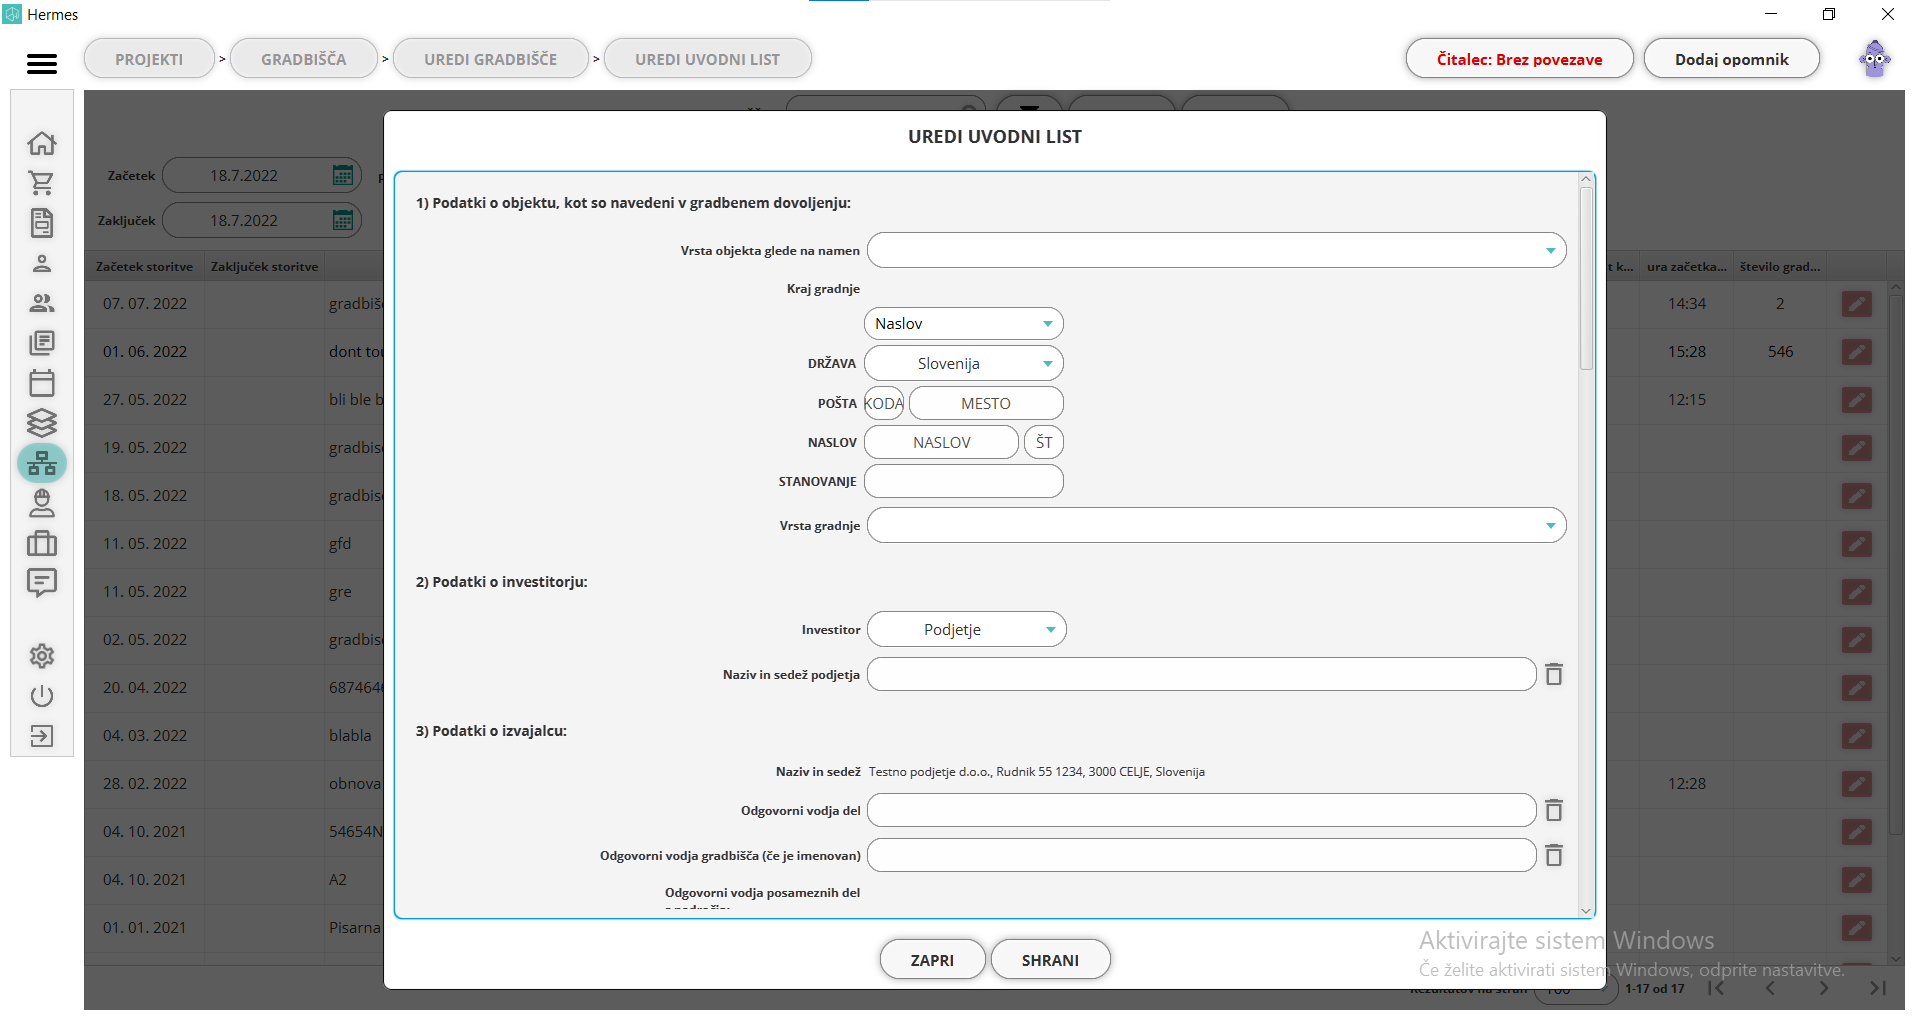This screenshot has height=1030, width=1920.
Task: Open shopping cart sidebar icon
Action: [x=42, y=183]
